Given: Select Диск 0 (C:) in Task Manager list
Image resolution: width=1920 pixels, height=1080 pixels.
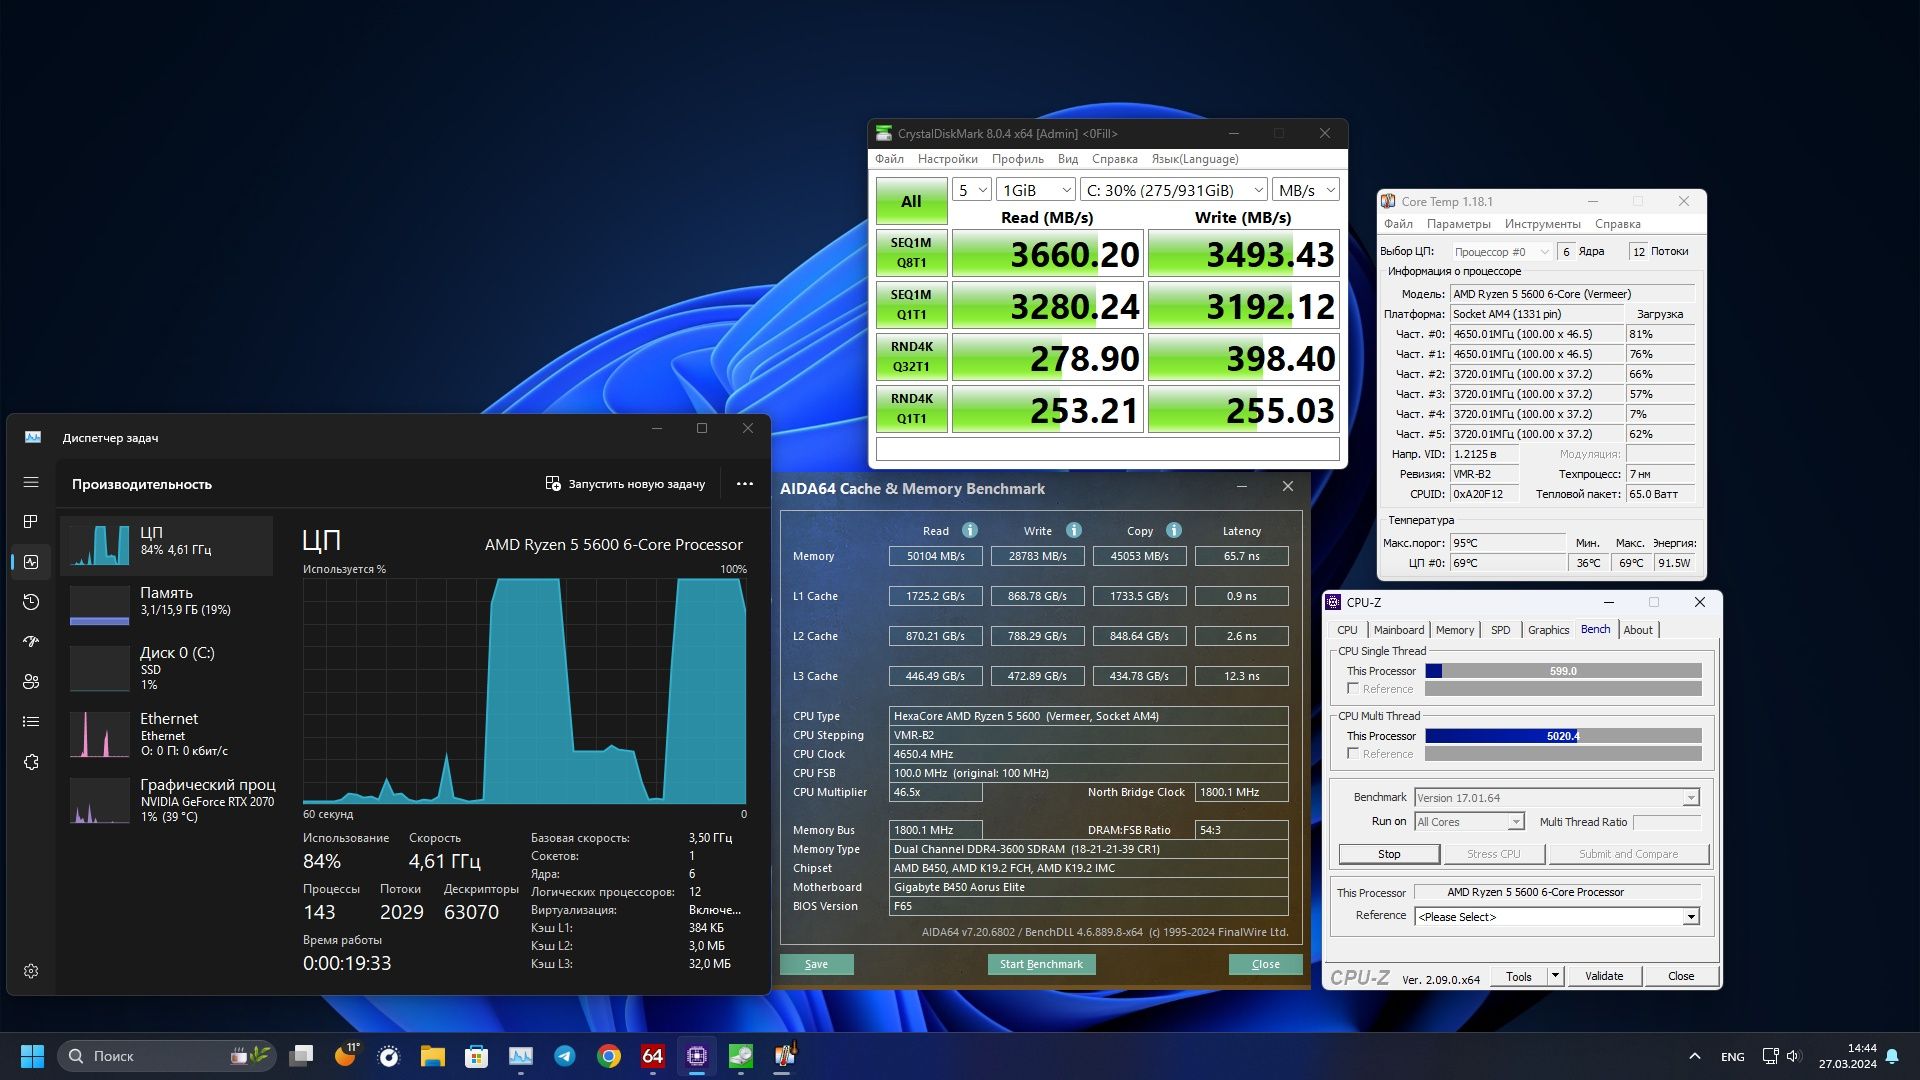Looking at the screenshot, I should 167,668.
